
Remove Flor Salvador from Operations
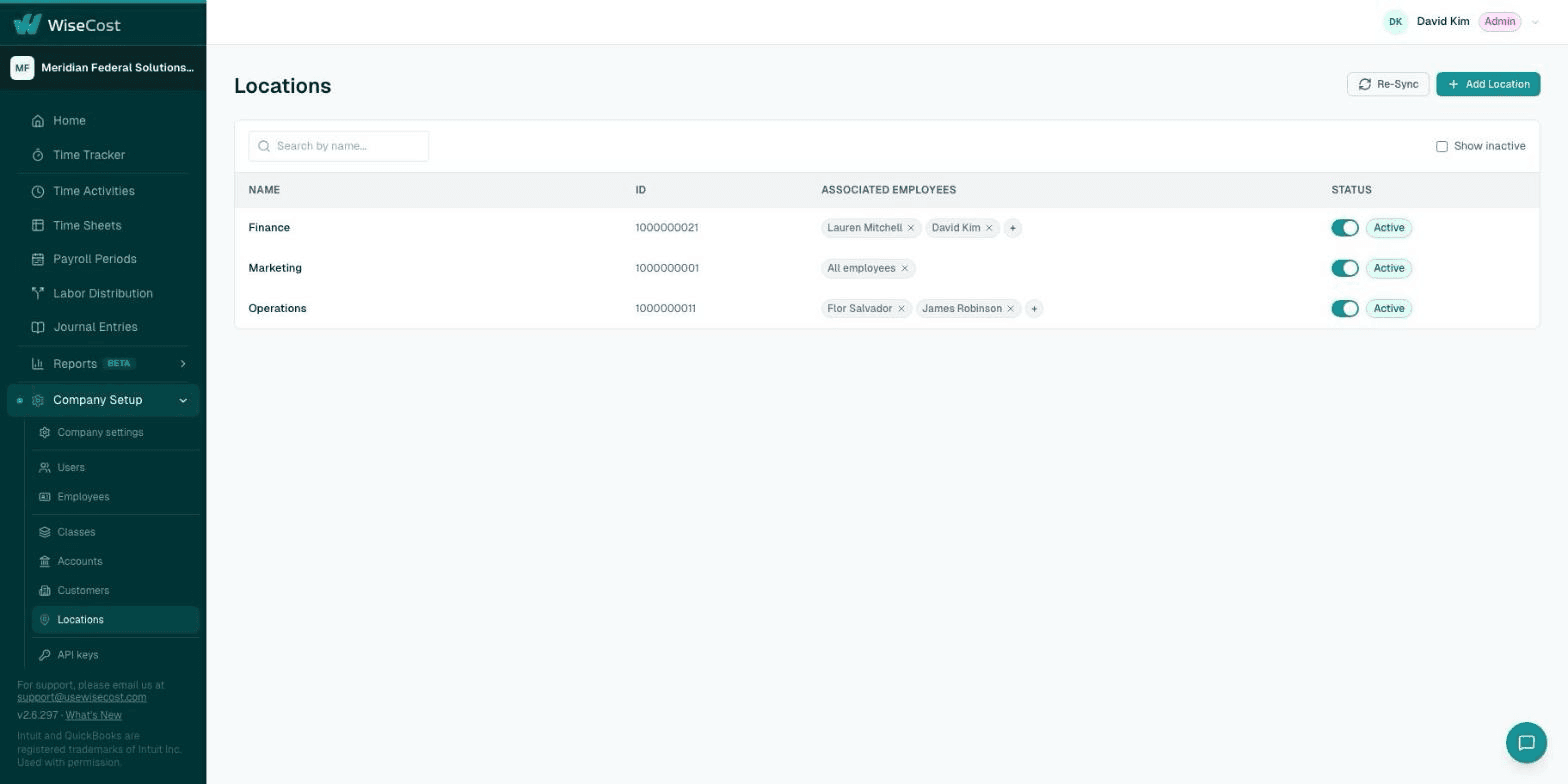[901, 309]
